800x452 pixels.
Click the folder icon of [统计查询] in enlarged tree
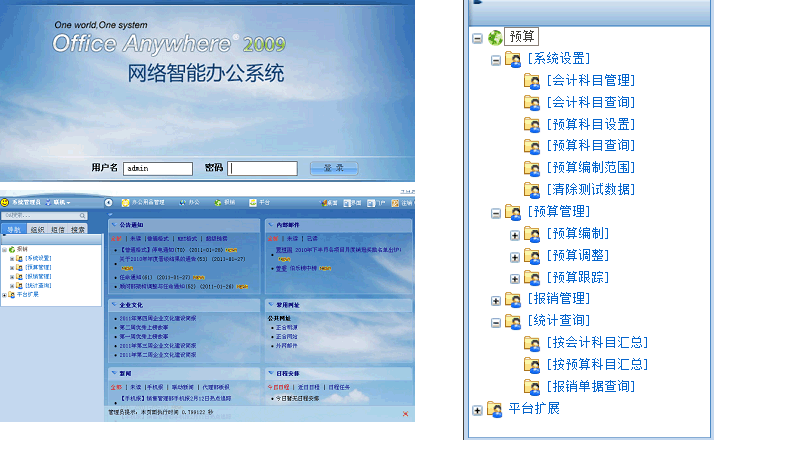pyautogui.click(x=513, y=321)
